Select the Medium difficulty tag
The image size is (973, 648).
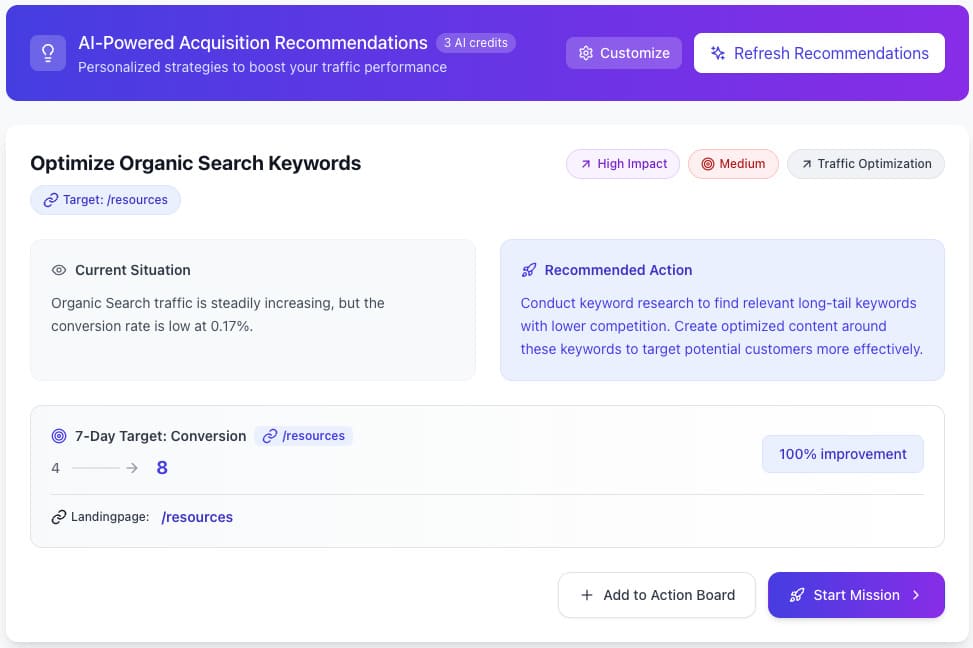(733, 164)
